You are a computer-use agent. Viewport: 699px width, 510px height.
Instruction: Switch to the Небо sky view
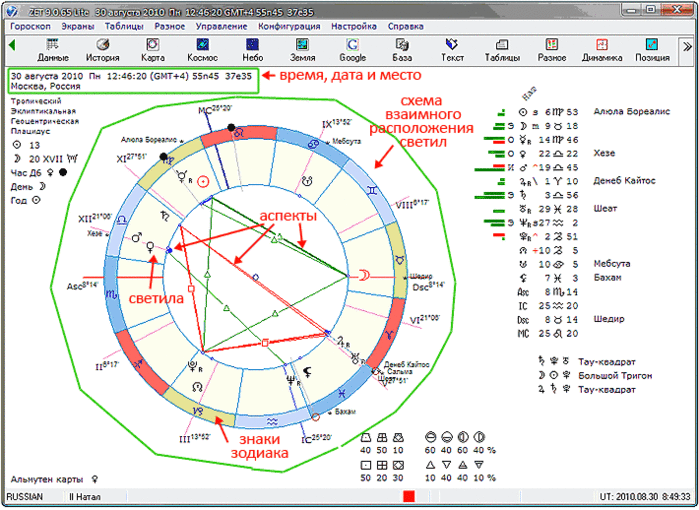pos(252,50)
